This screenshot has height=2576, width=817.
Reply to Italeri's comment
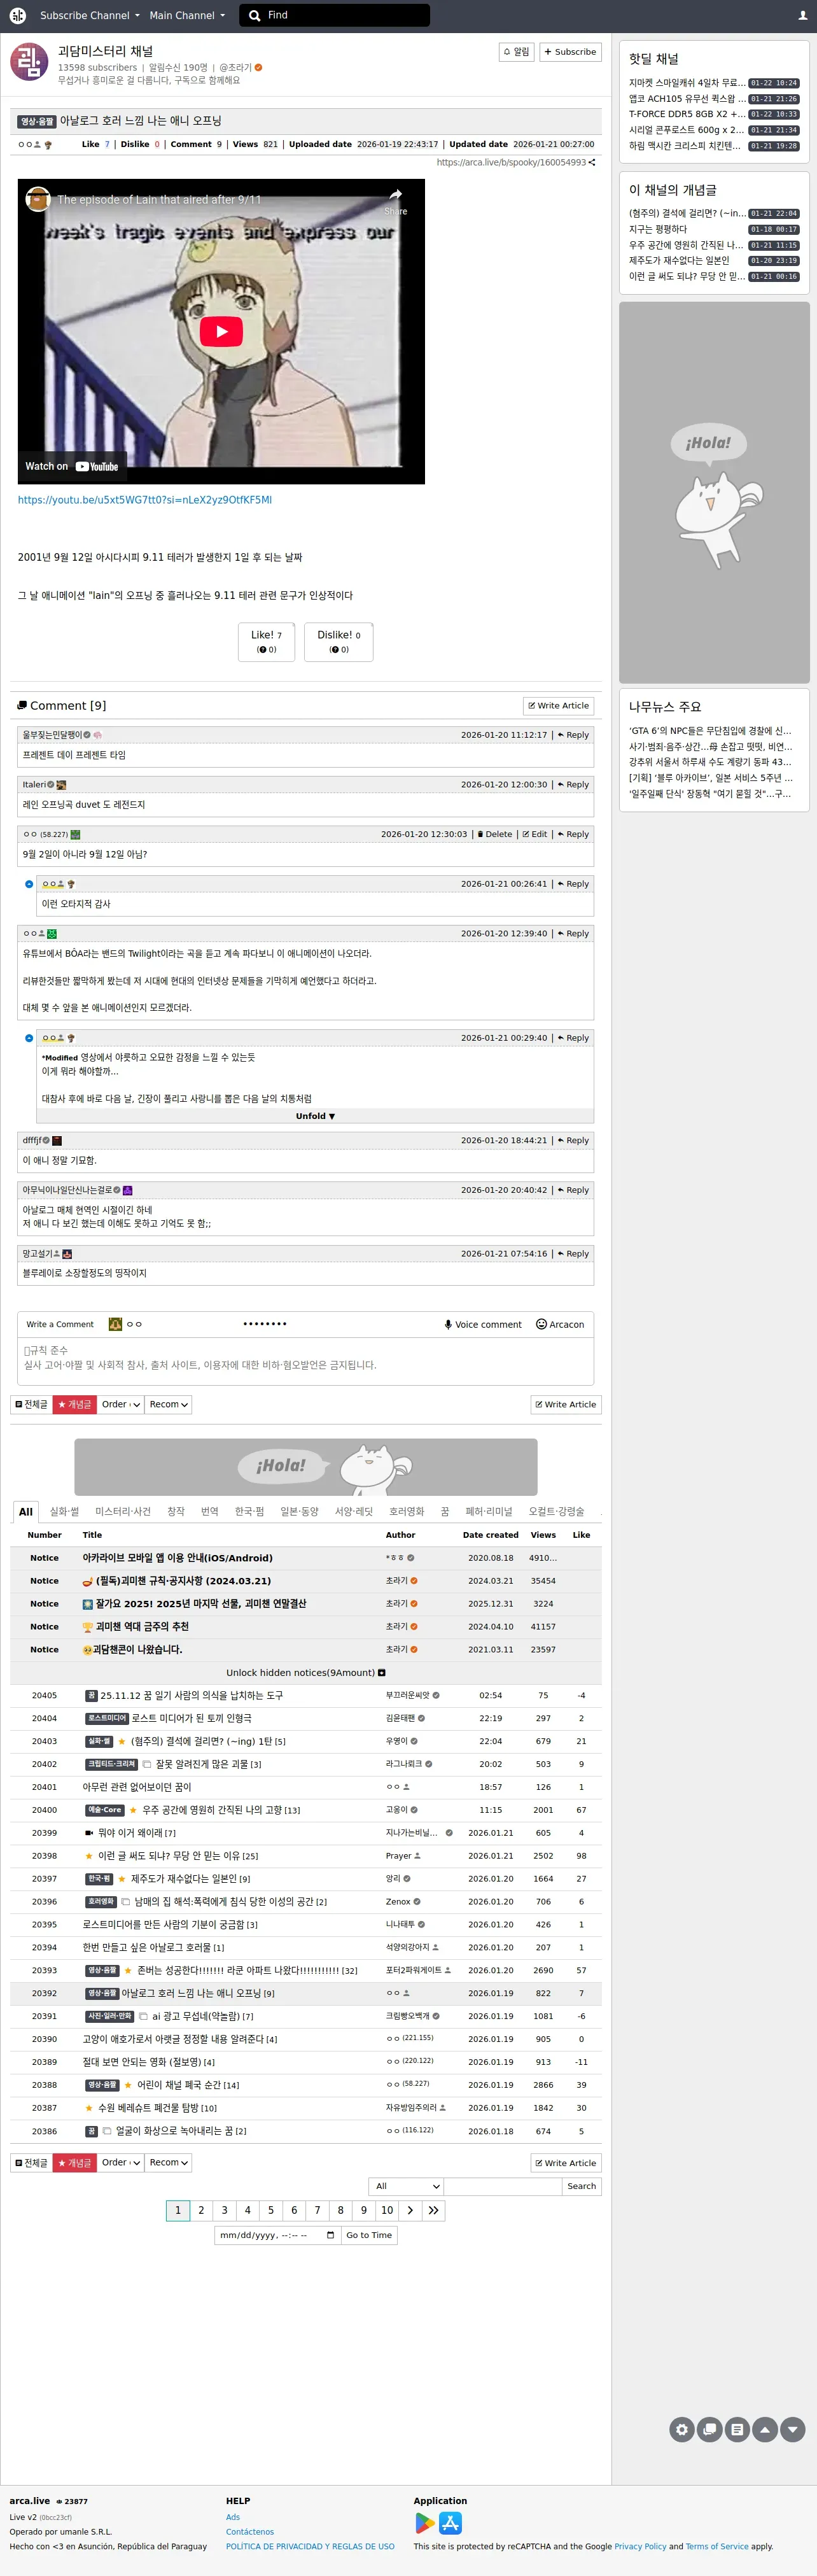(x=573, y=785)
